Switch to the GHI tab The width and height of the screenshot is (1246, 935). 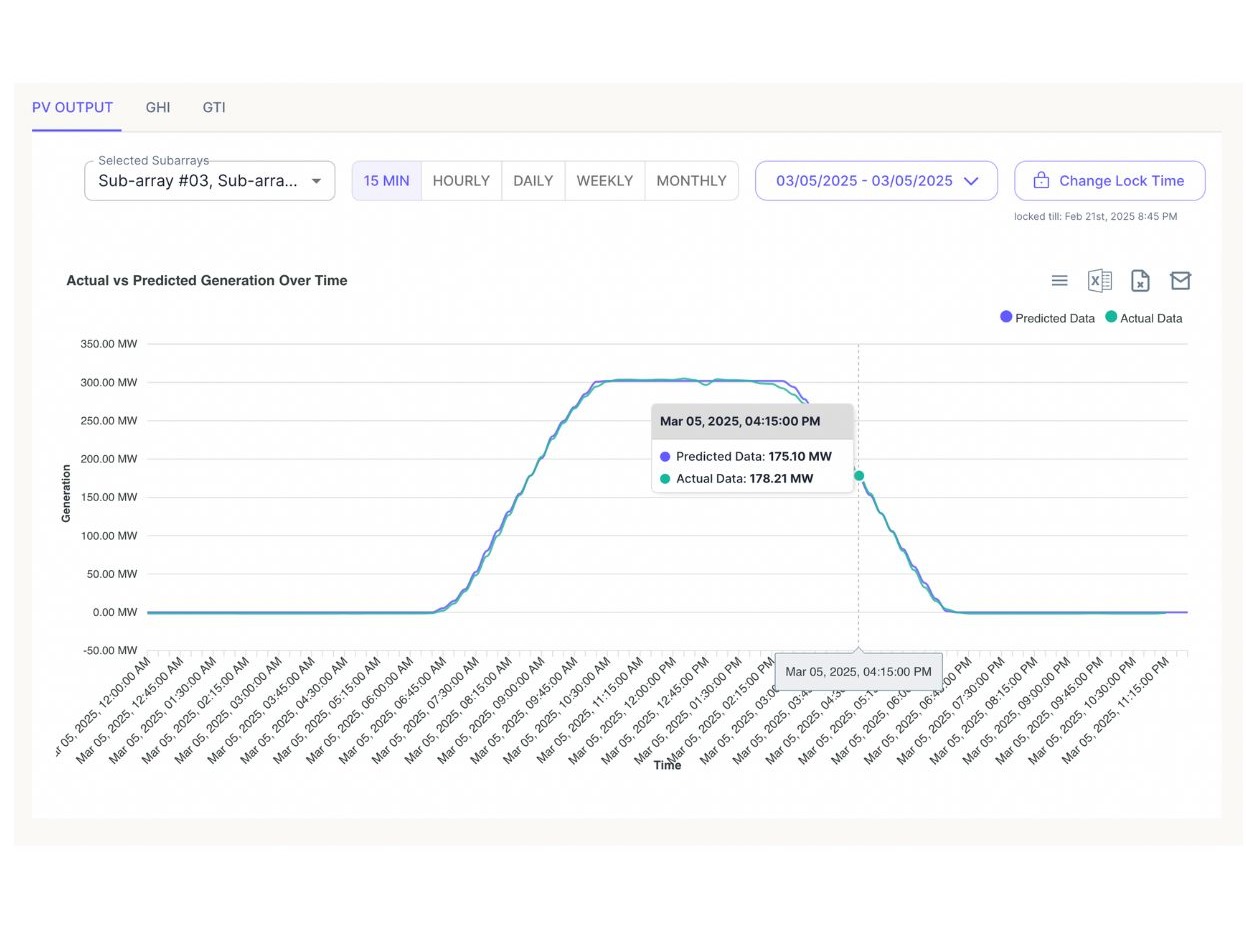coord(157,107)
